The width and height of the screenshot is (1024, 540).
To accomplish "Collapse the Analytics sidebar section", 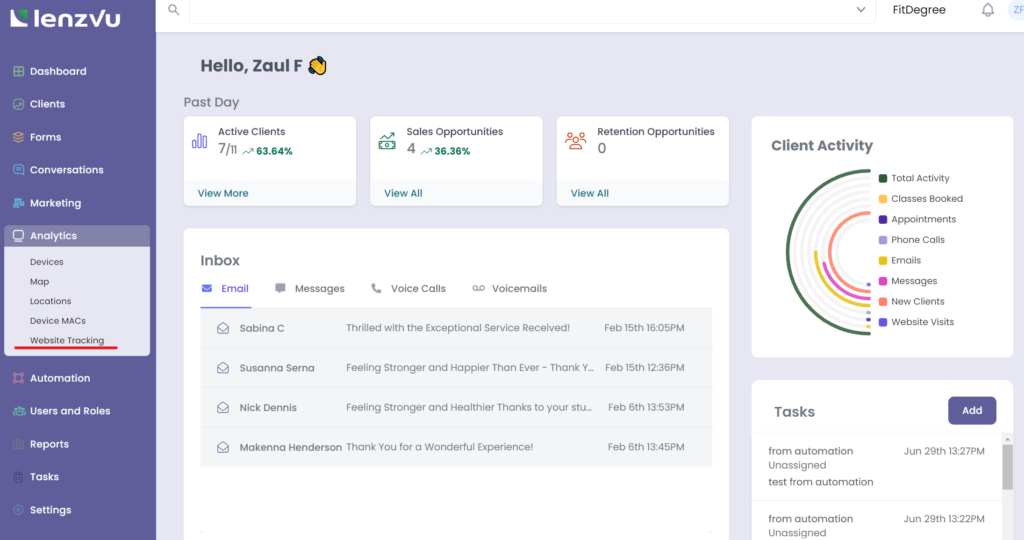I will pos(54,236).
